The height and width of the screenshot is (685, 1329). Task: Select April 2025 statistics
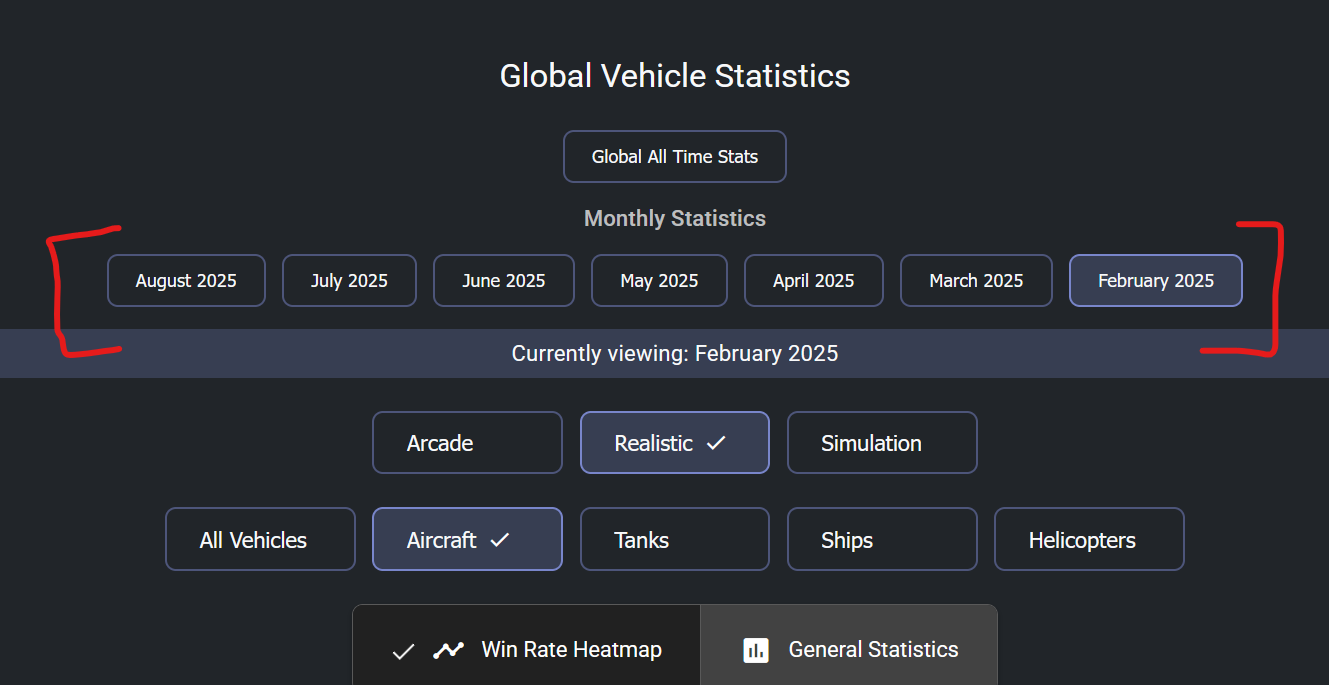click(x=813, y=281)
